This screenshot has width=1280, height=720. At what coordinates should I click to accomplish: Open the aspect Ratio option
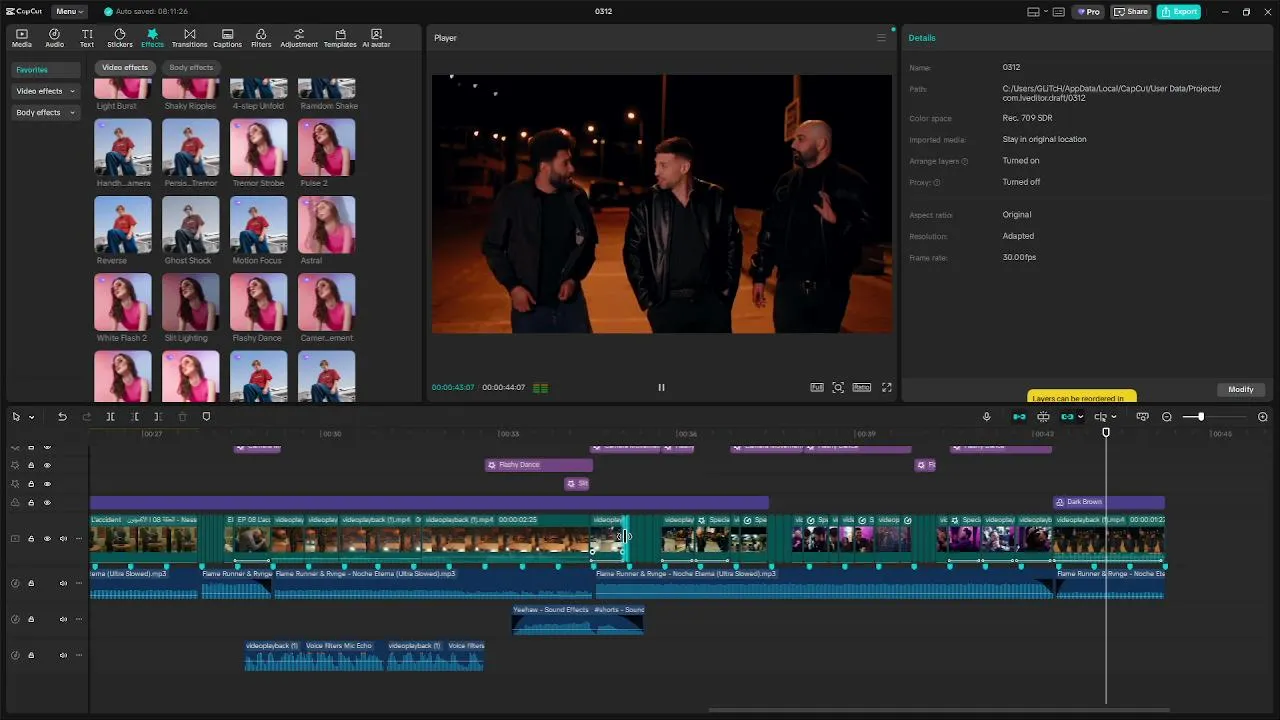point(861,388)
